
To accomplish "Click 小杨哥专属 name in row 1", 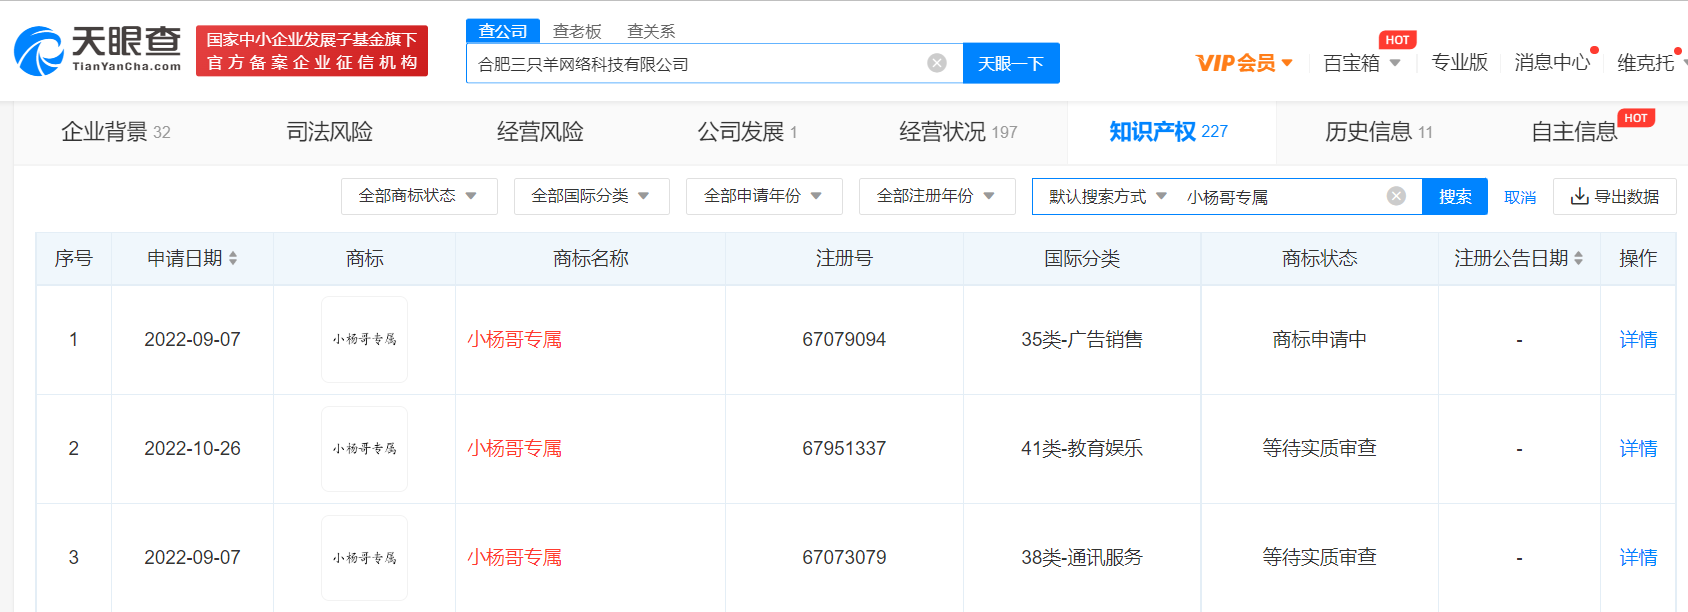I will pos(514,340).
